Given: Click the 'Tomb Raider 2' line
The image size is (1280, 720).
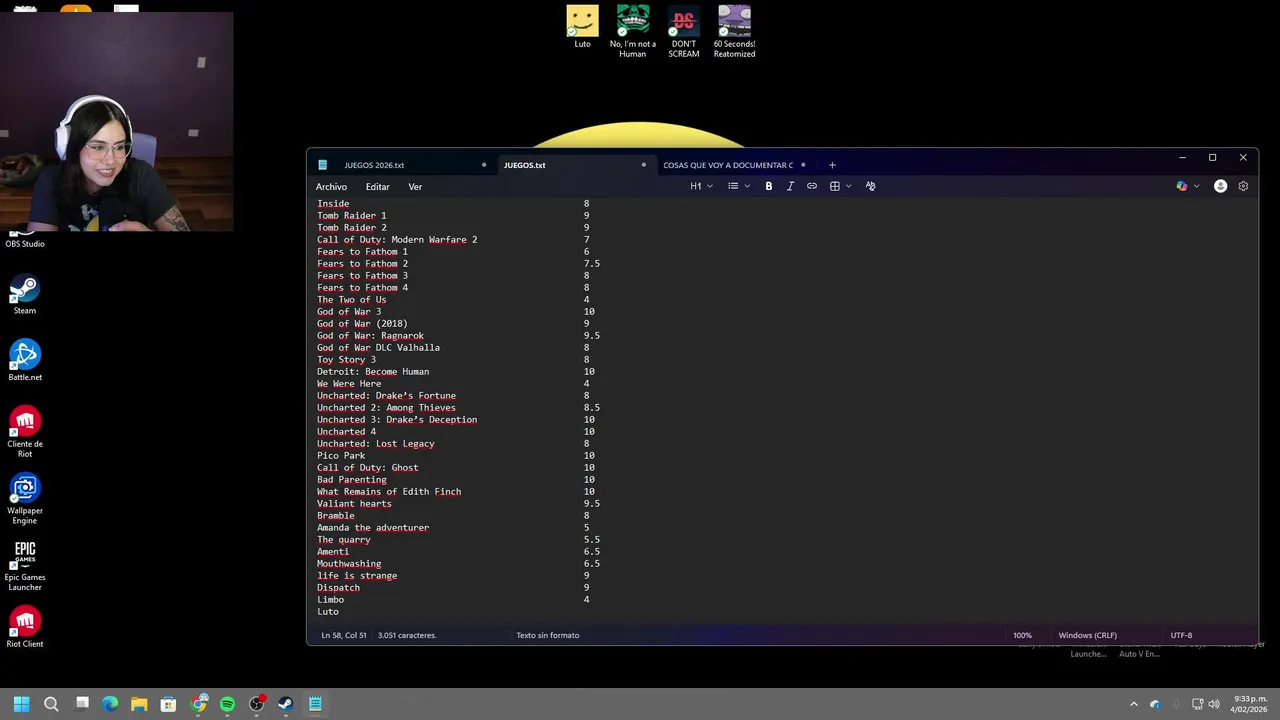Looking at the screenshot, I should point(352,228).
